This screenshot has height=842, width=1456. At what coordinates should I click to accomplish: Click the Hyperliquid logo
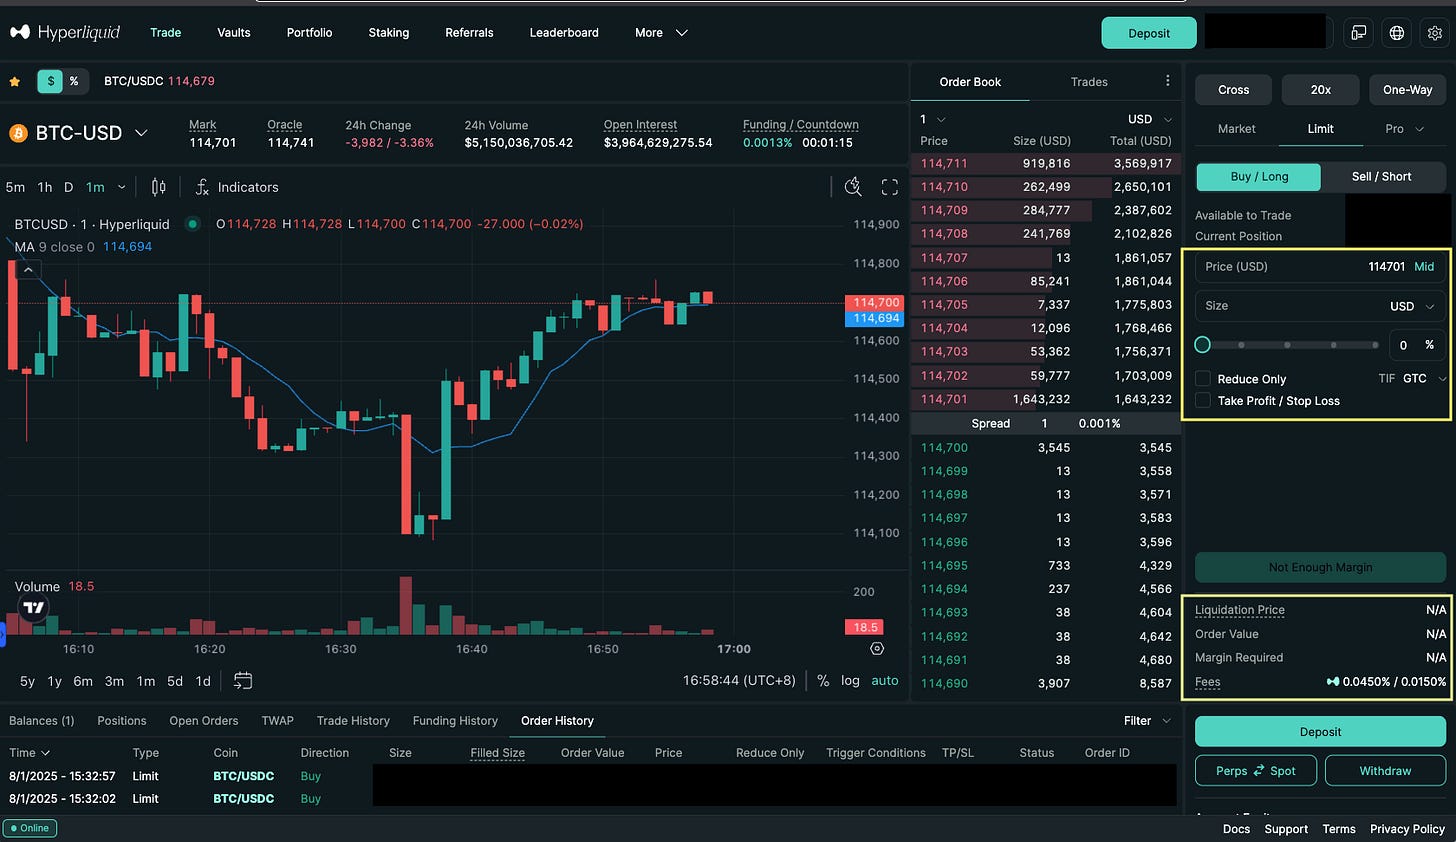point(64,32)
